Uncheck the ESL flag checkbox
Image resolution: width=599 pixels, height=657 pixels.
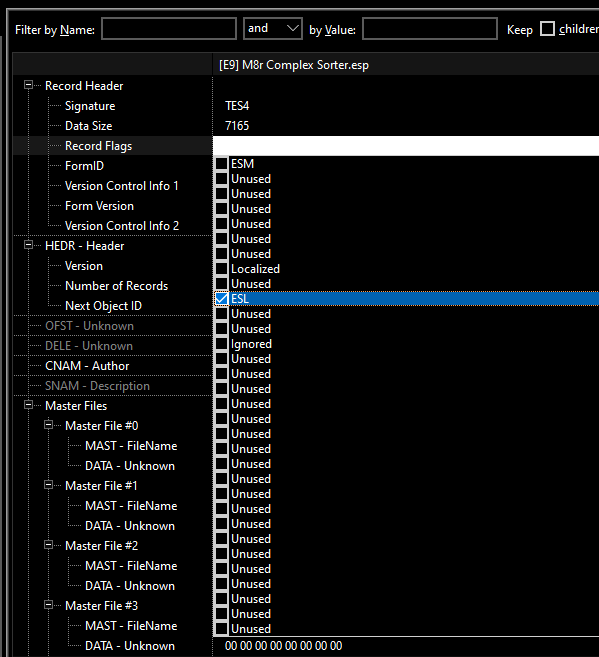(x=222, y=299)
